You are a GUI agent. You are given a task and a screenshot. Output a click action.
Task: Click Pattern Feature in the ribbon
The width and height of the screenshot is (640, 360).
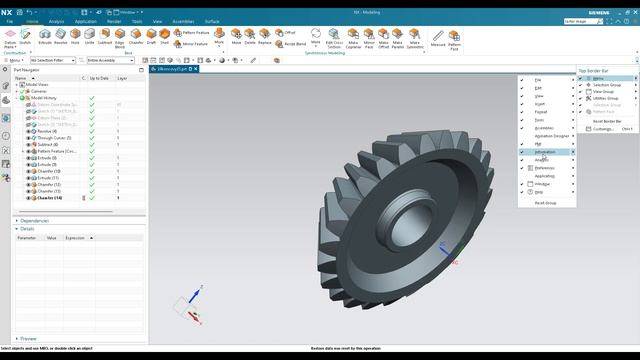191,33
